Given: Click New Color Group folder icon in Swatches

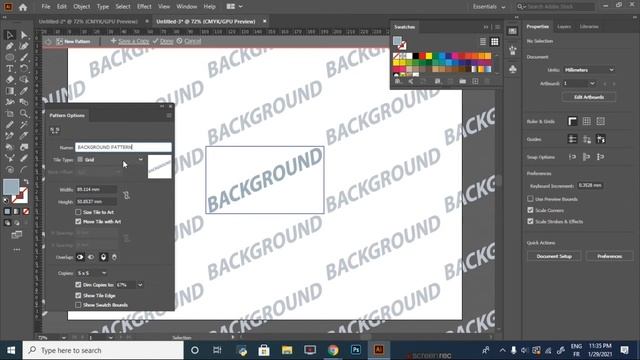Looking at the screenshot, I should (x=462, y=82).
